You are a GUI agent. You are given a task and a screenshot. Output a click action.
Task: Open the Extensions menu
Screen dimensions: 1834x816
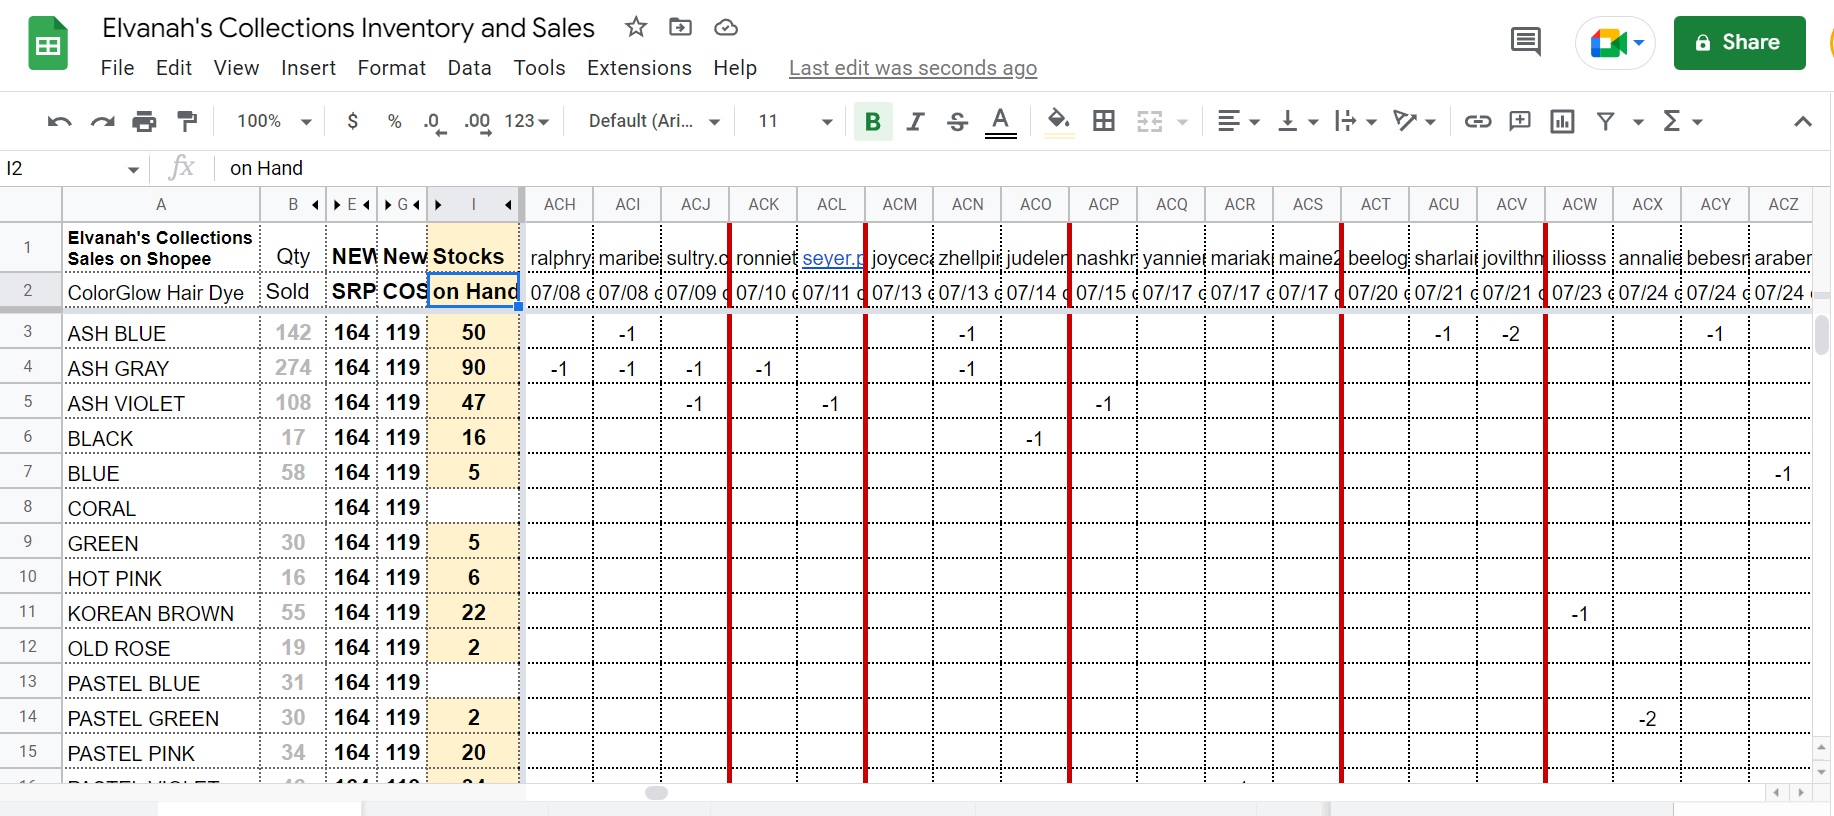(x=639, y=68)
